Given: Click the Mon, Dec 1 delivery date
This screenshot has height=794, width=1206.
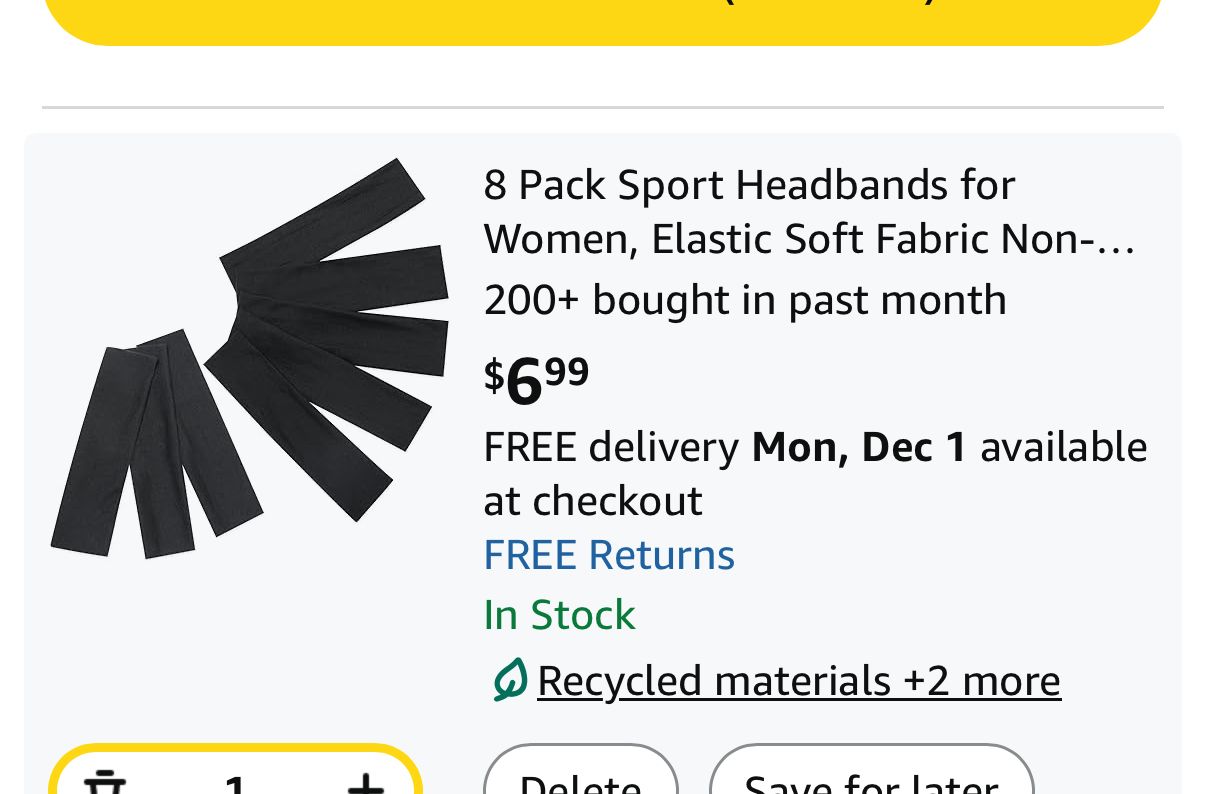Looking at the screenshot, I should coord(859,447).
